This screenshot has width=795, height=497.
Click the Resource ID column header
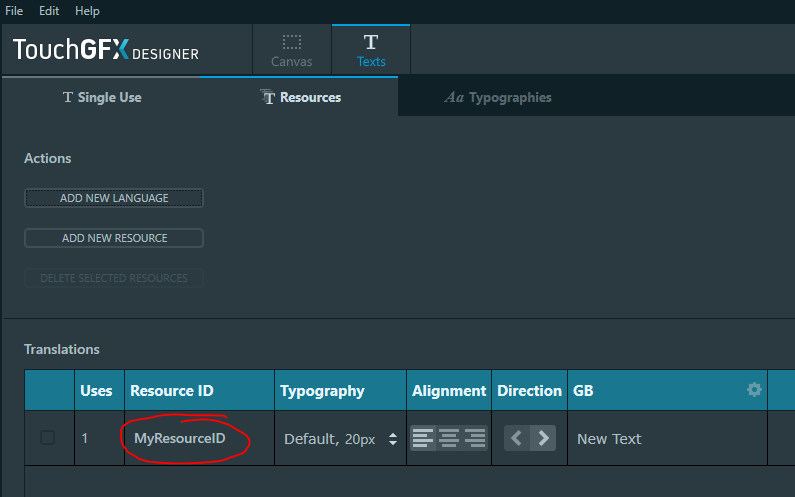coord(199,390)
